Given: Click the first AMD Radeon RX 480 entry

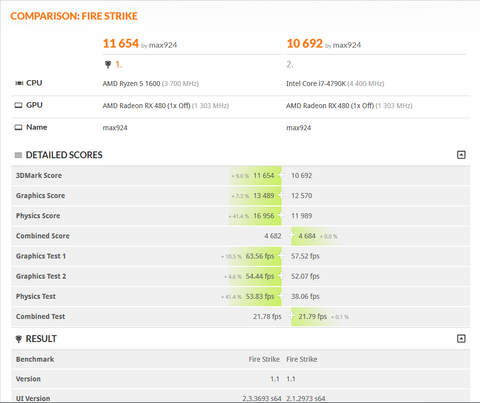Looking at the screenshot, I should pyautogui.click(x=146, y=106).
